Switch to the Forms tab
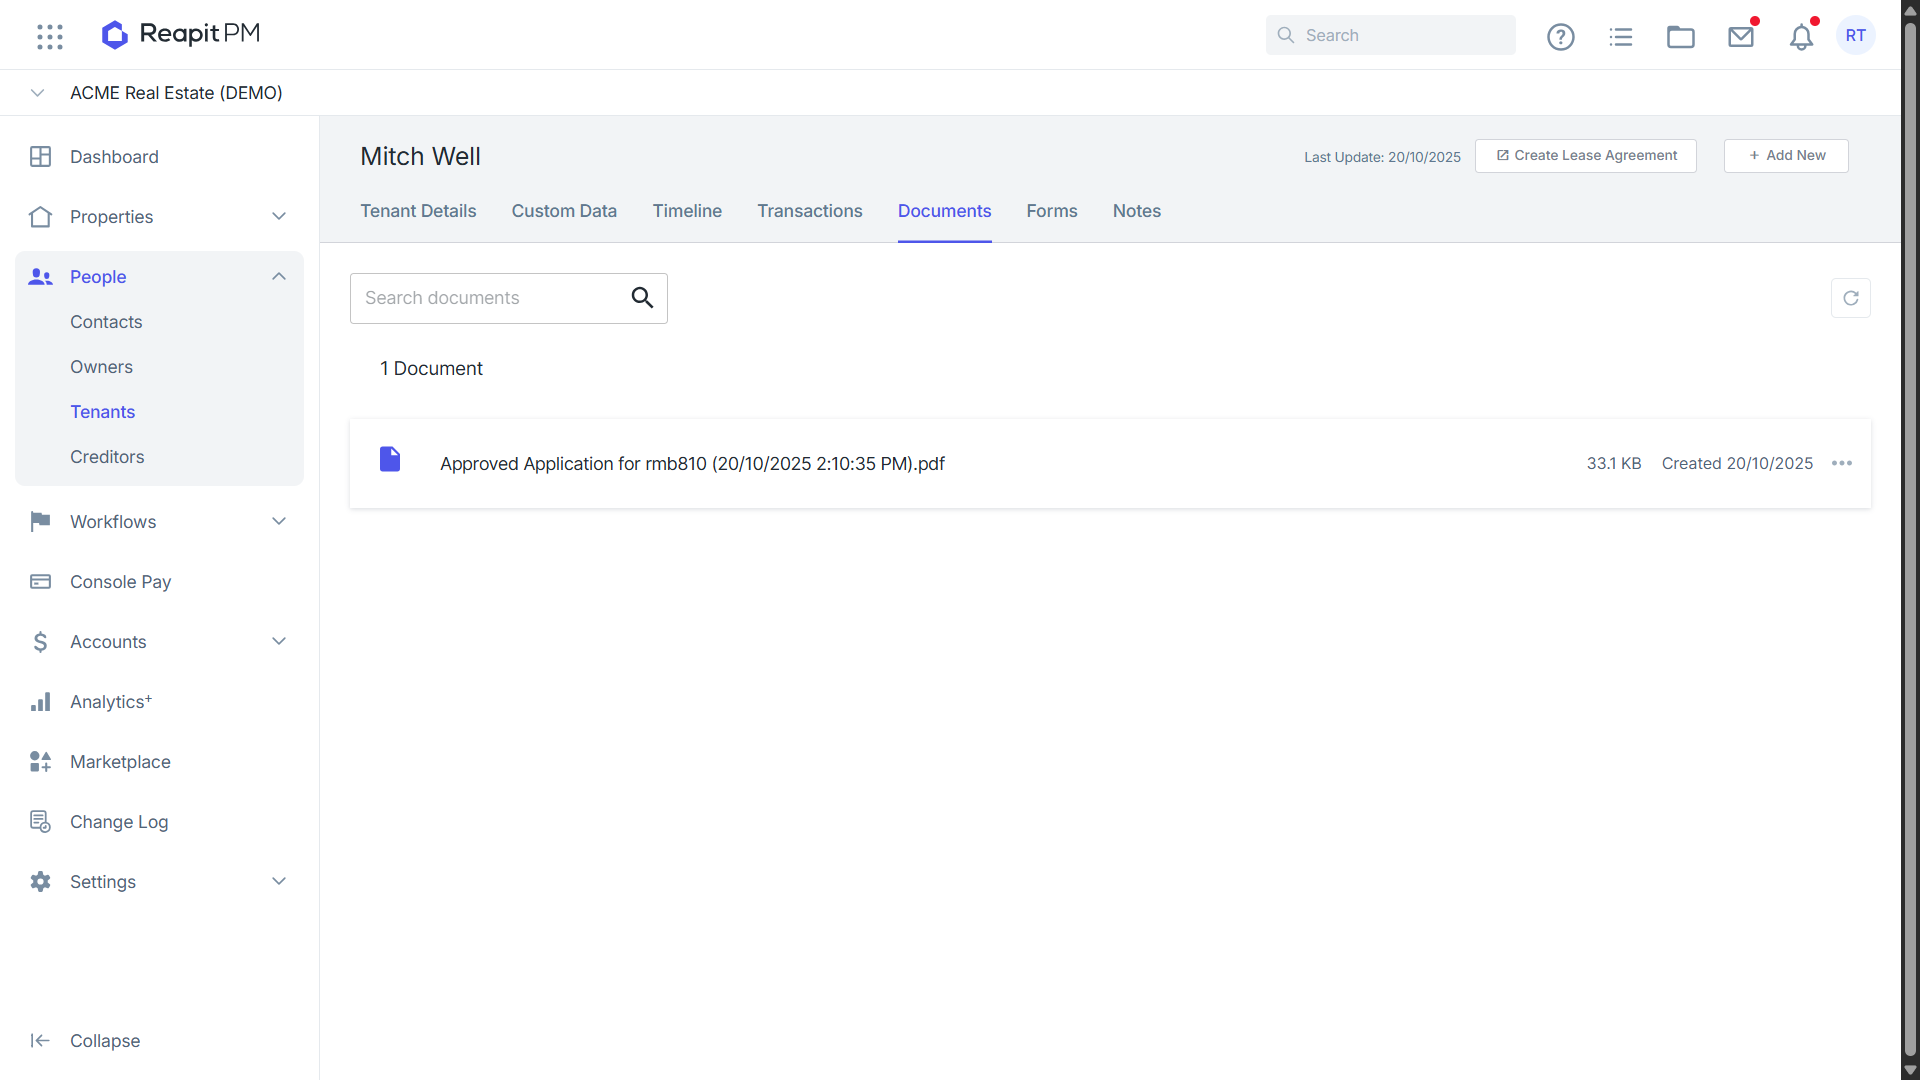 pyautogui.click(x=1052, y=211)
